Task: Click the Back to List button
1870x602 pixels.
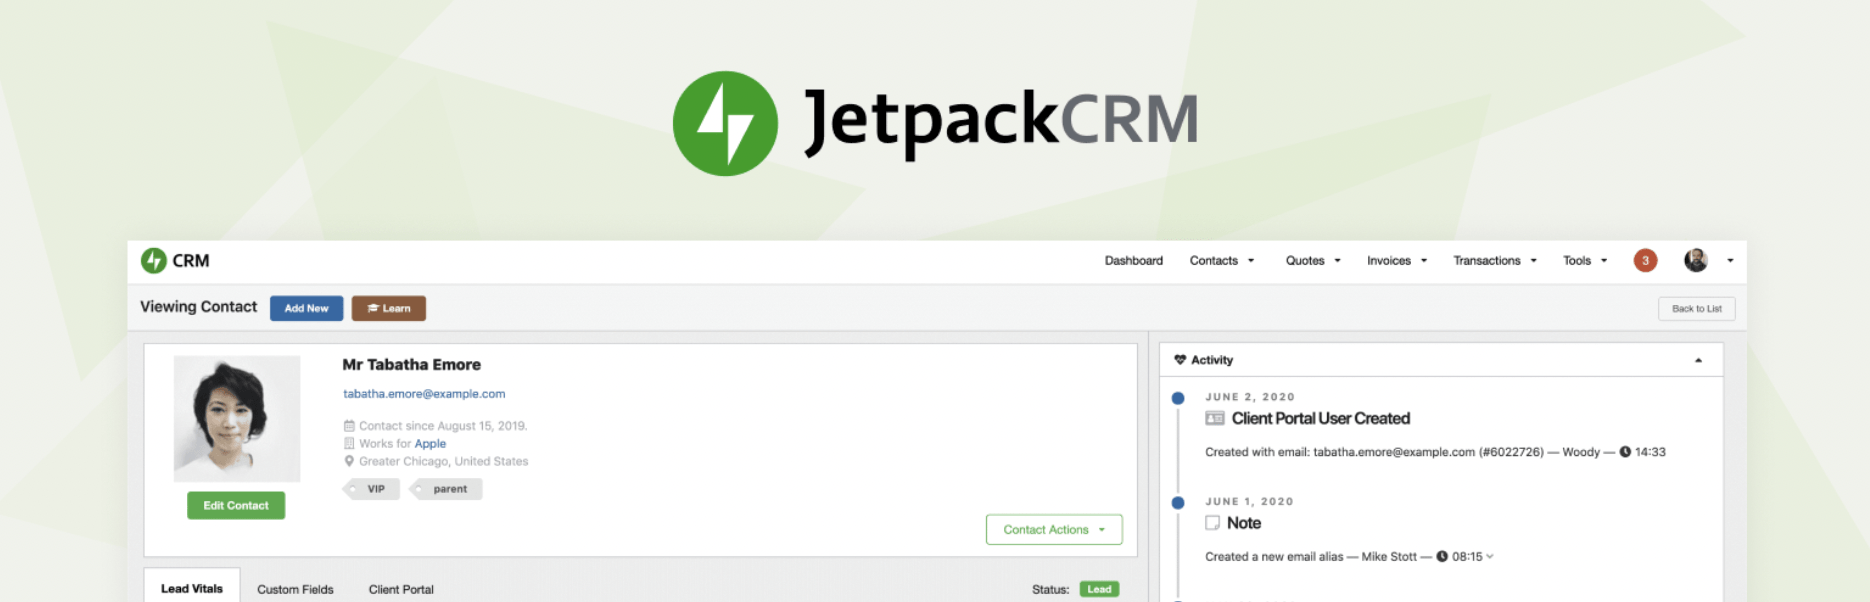Action: tap(1696, 309)
